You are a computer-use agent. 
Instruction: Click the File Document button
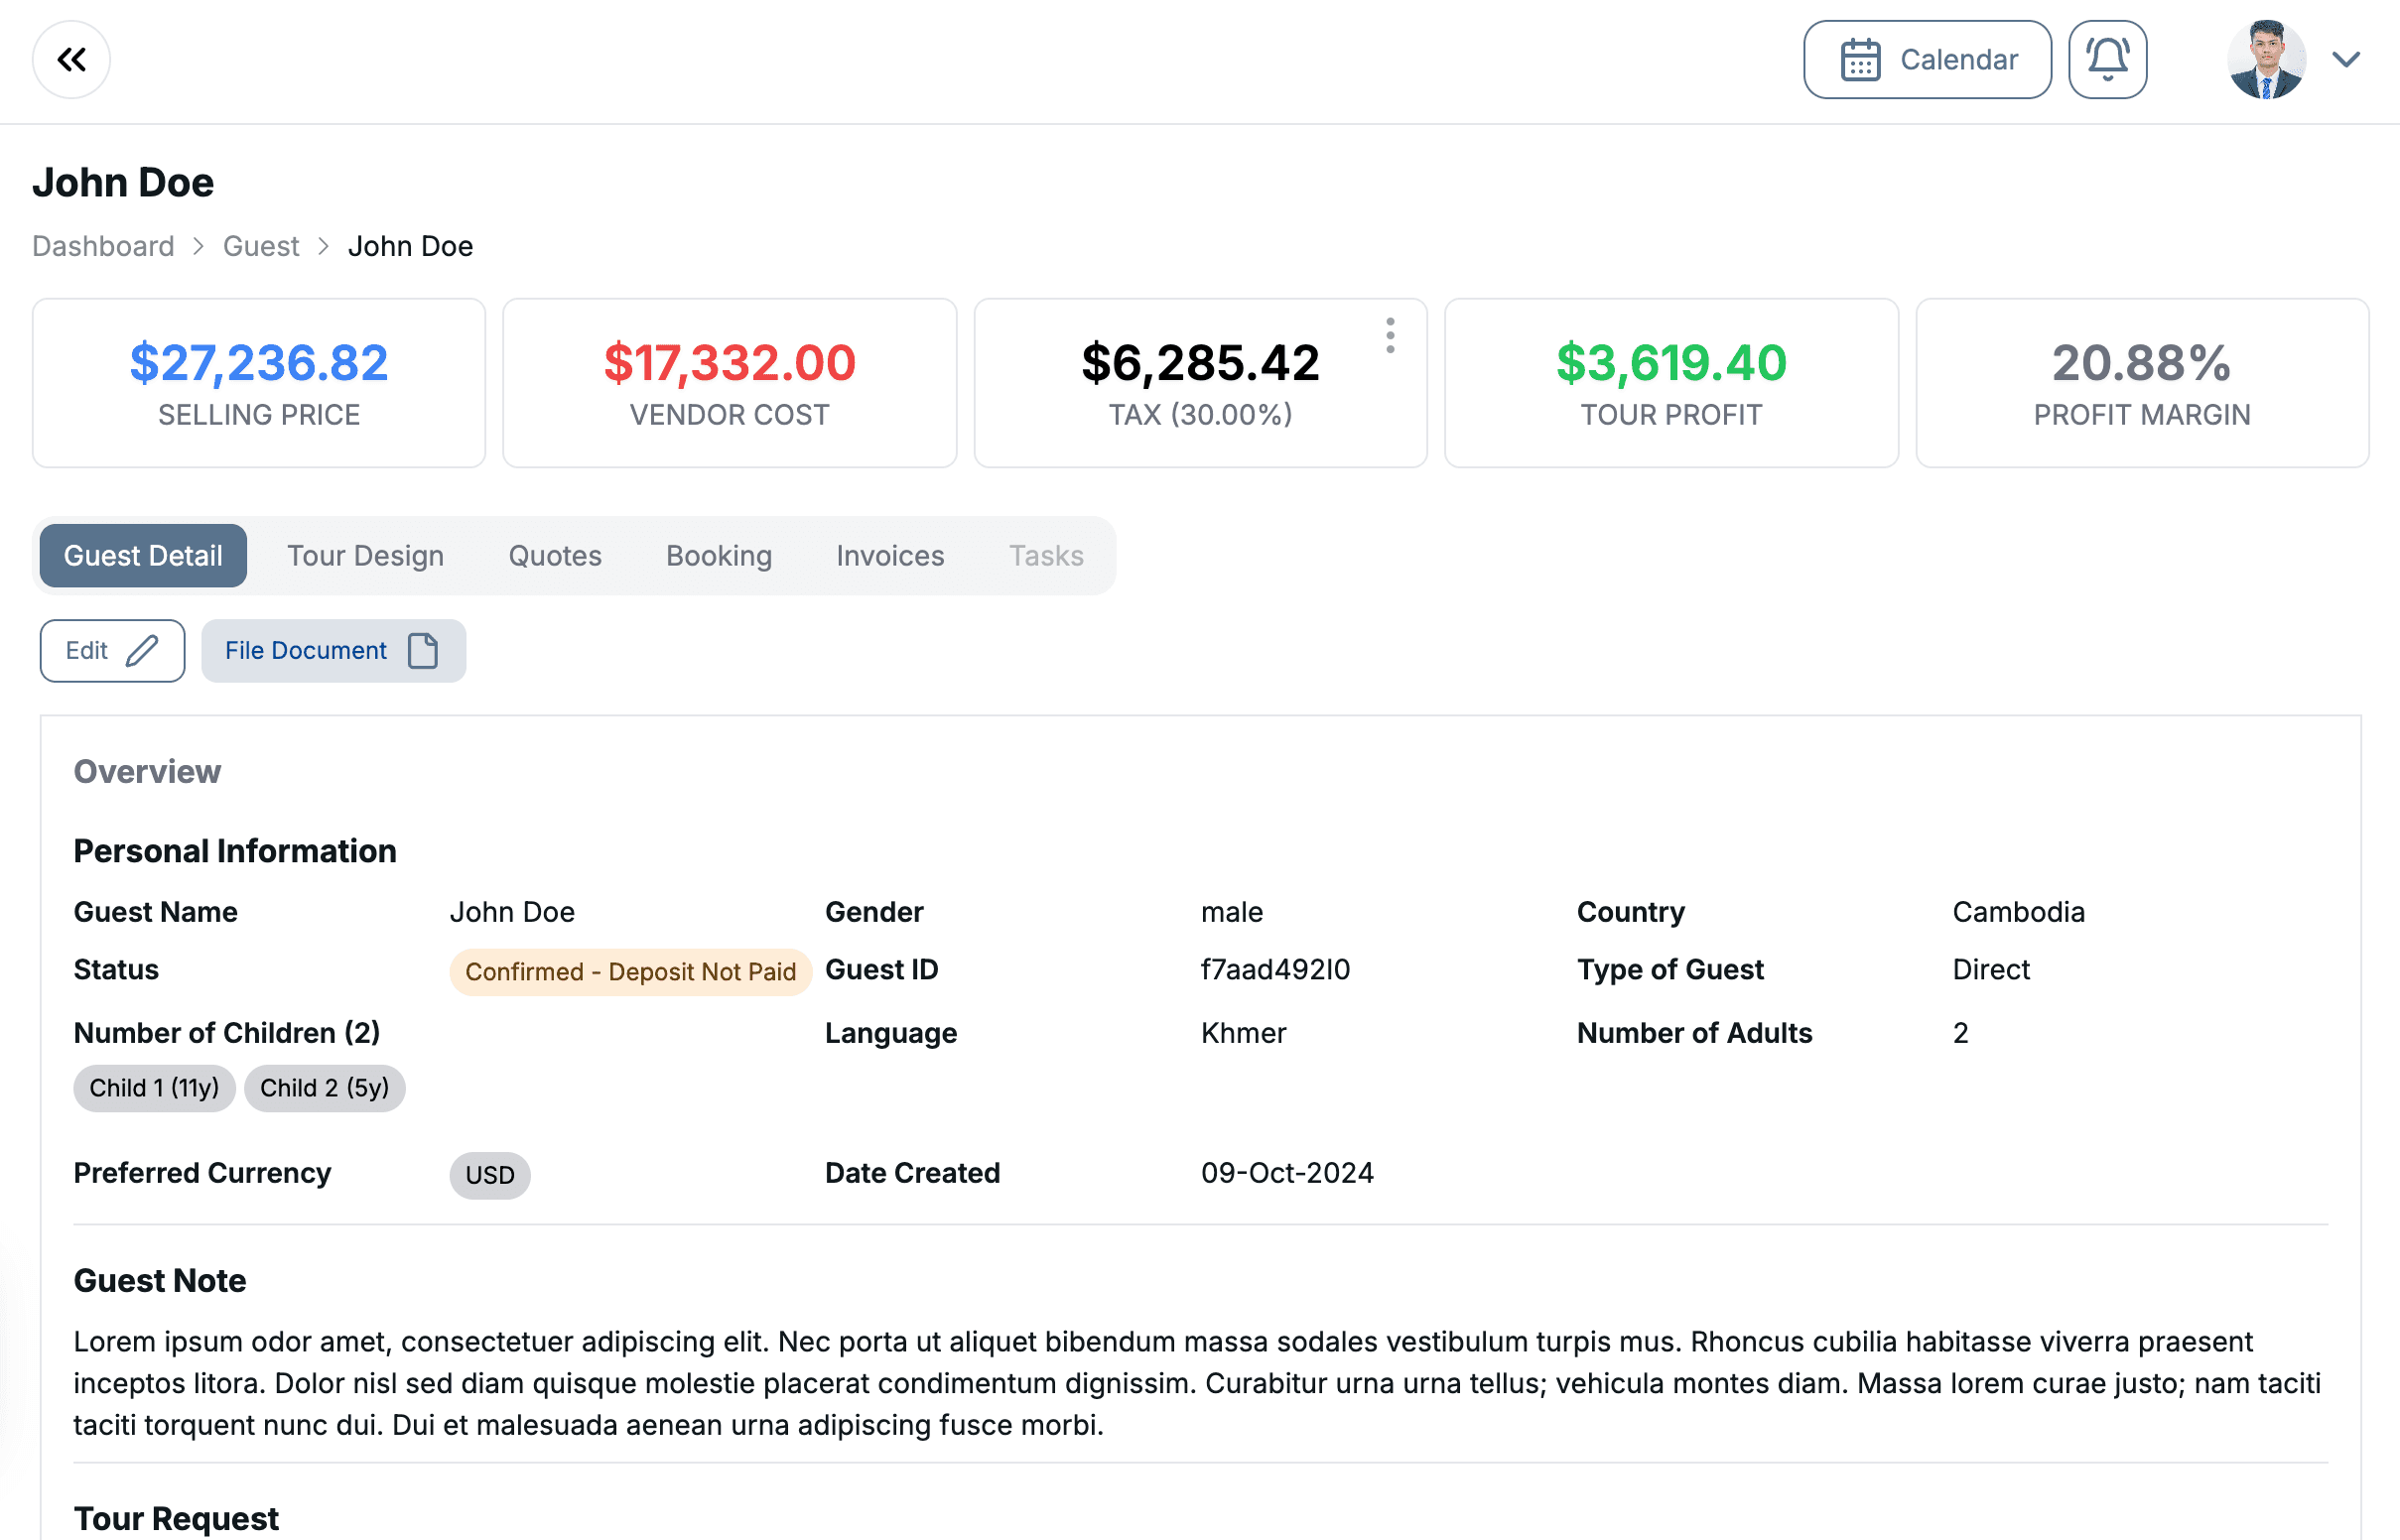coord(333,650)
